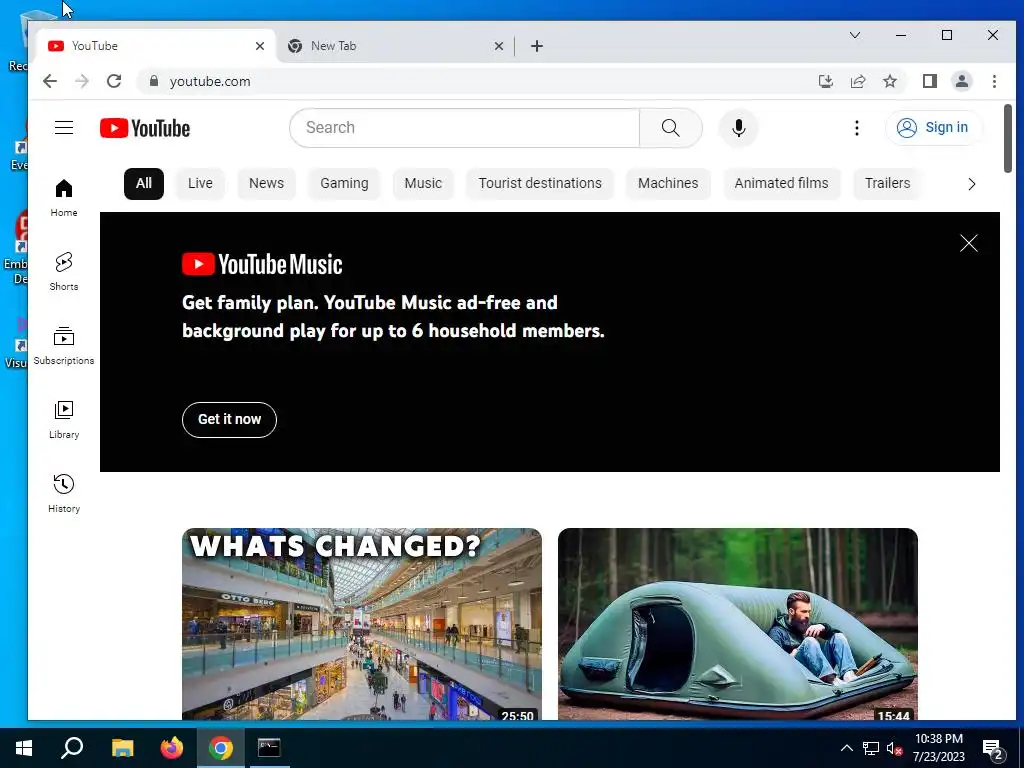
Task: Open Library from the sidebar
Action: [64, 419]
